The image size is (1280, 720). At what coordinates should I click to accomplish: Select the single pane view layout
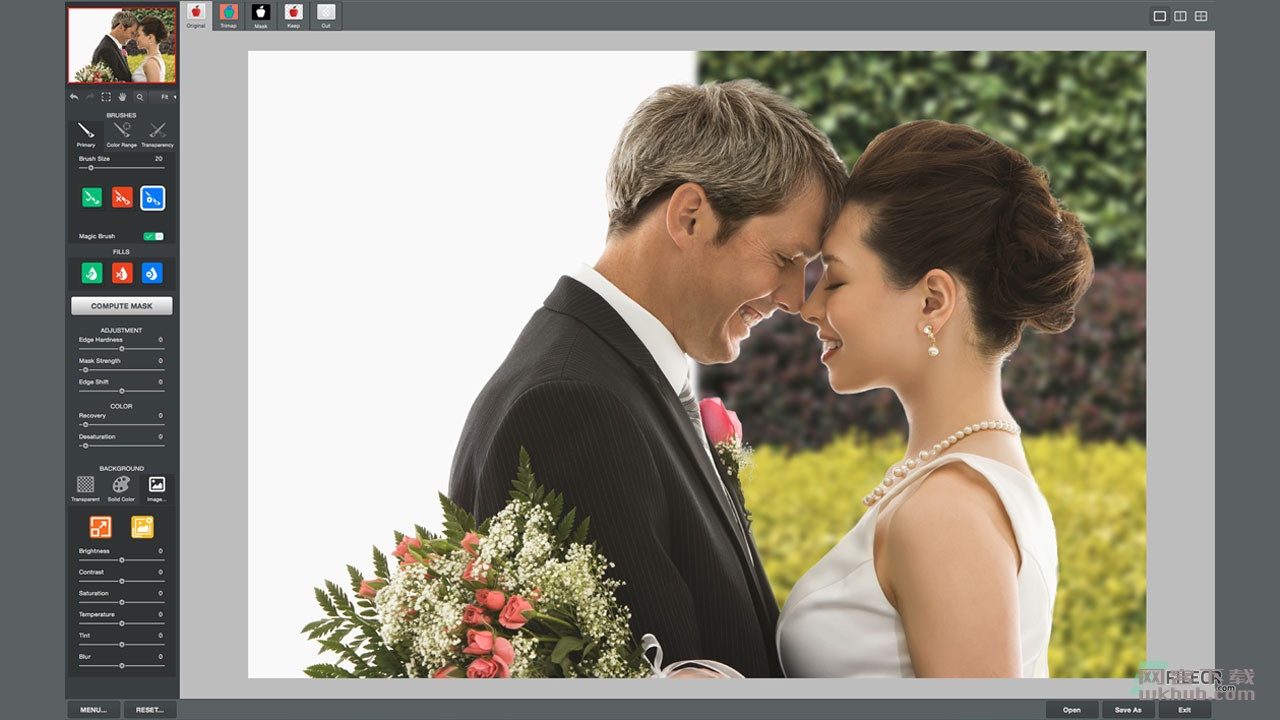click(1160, 16)
